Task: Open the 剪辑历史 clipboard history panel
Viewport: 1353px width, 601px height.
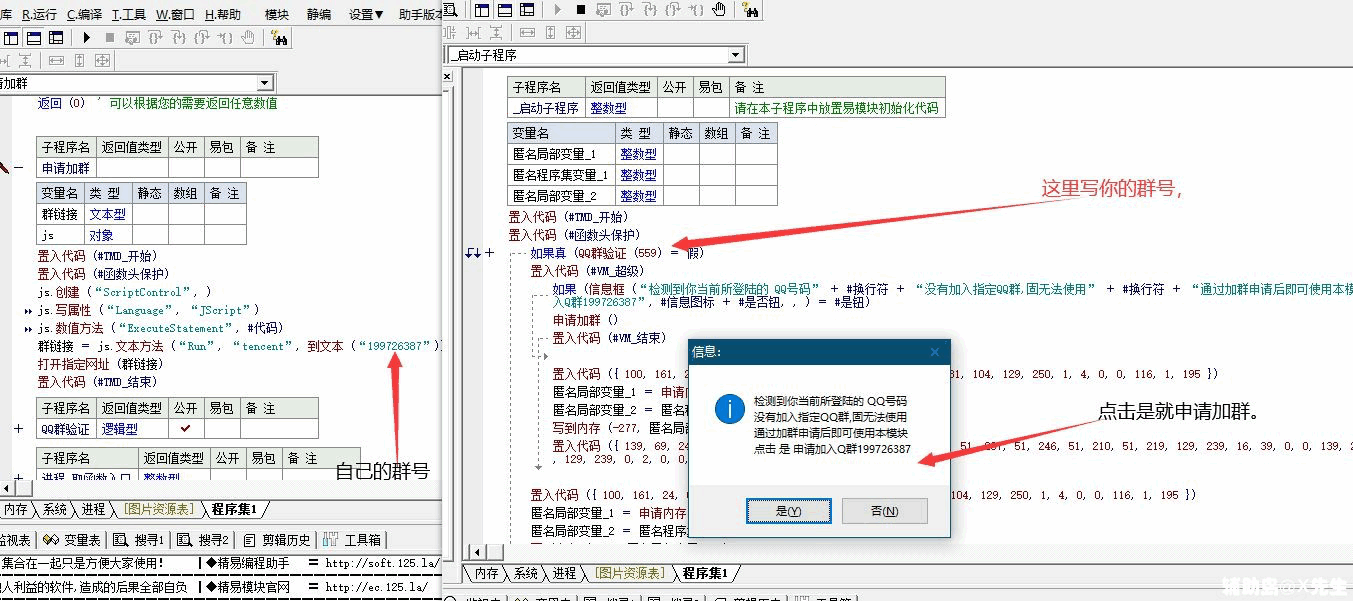Action: point(277,540)
